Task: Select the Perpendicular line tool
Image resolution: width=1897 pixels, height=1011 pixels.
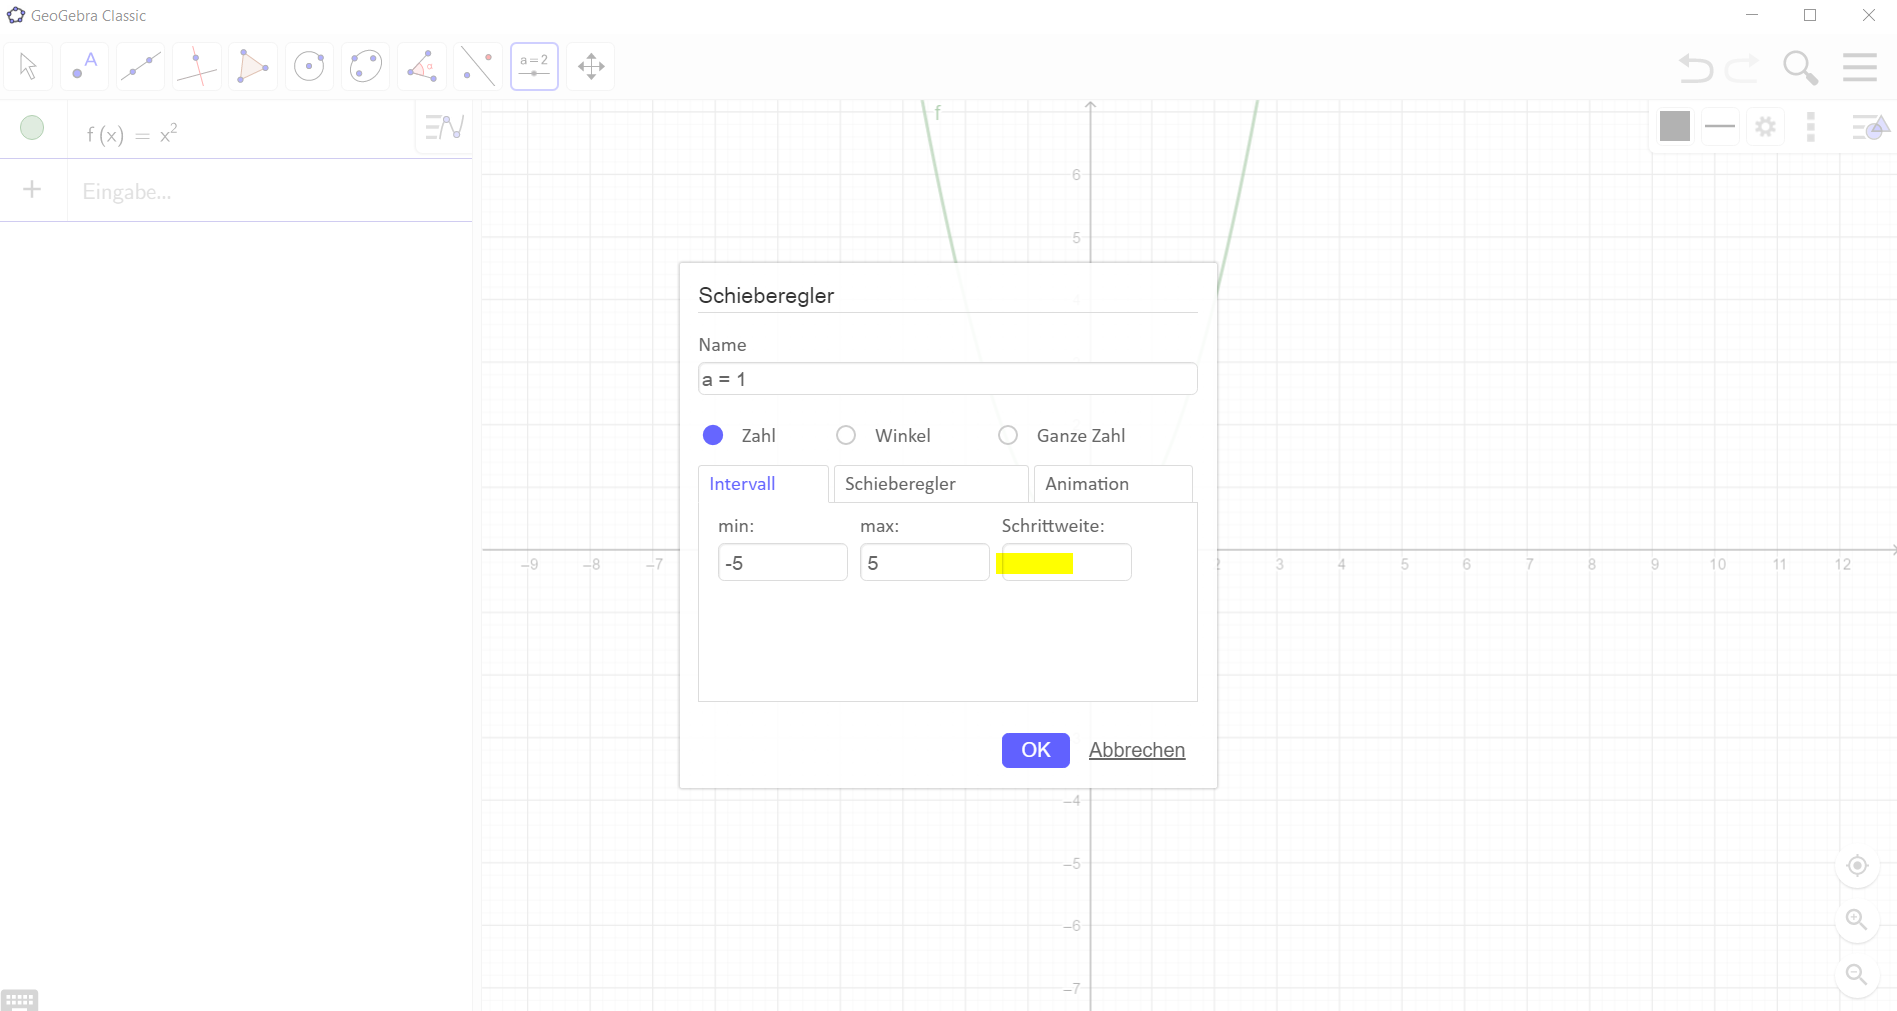Action: 197,67
